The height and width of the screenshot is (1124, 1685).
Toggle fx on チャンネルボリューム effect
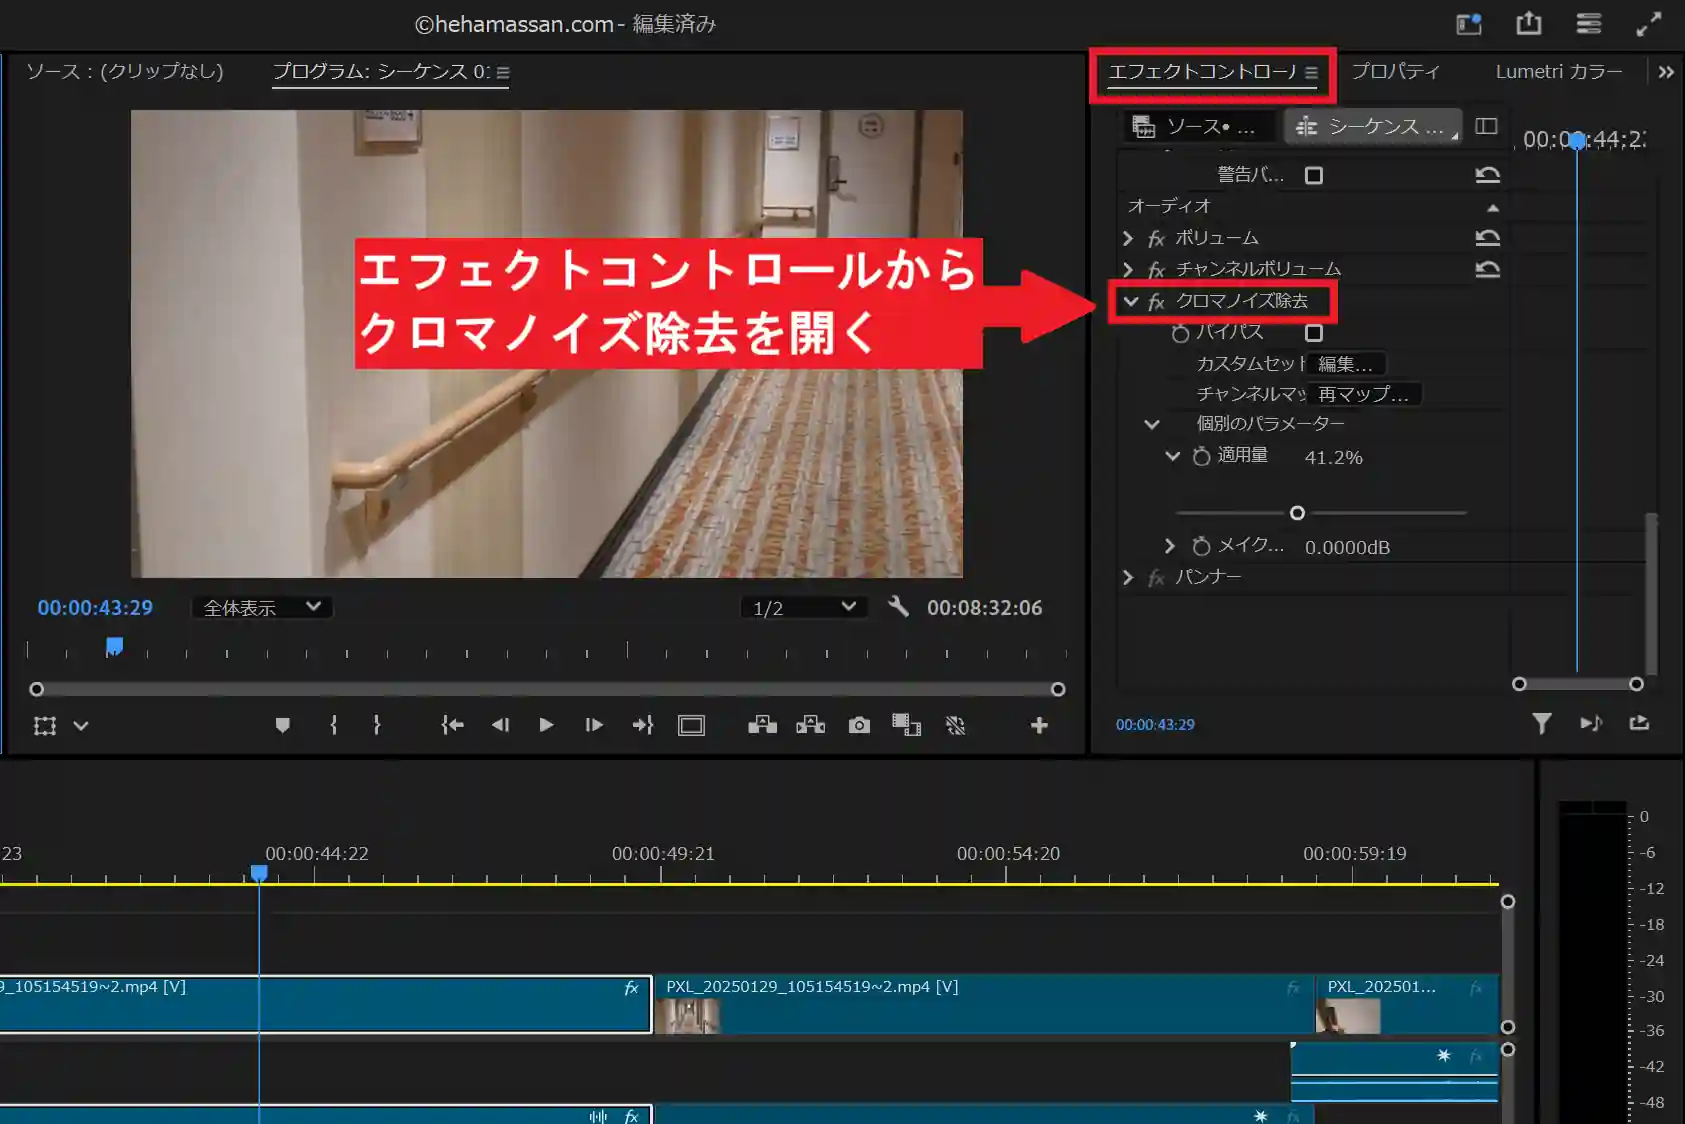click(1157, 270)
